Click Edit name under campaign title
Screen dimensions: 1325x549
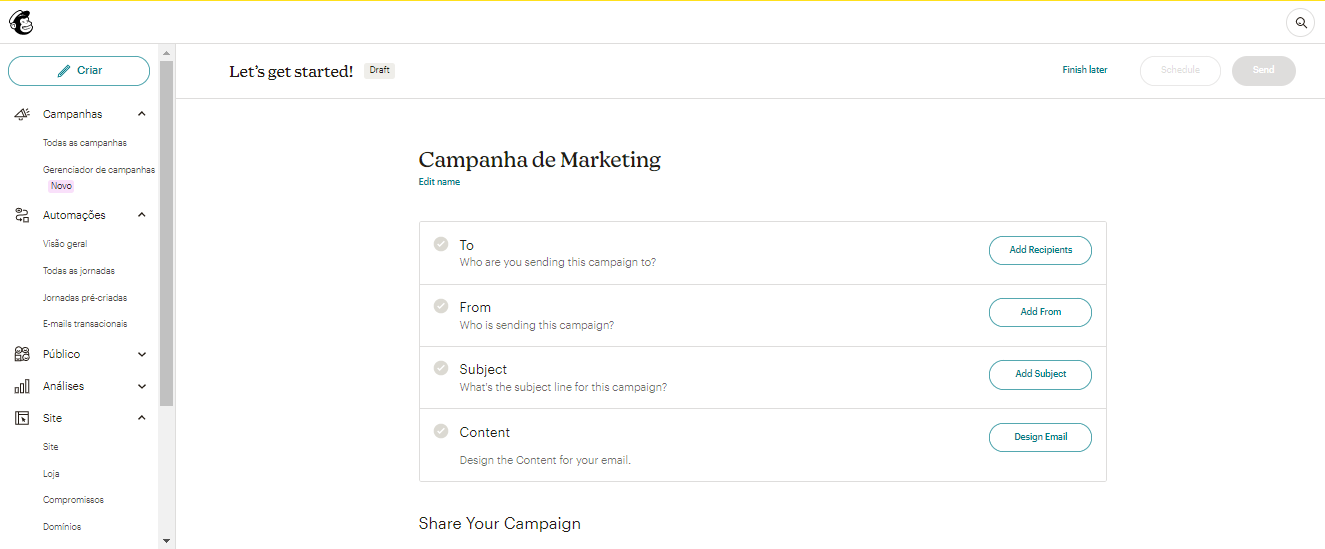[x=439, y=182]
